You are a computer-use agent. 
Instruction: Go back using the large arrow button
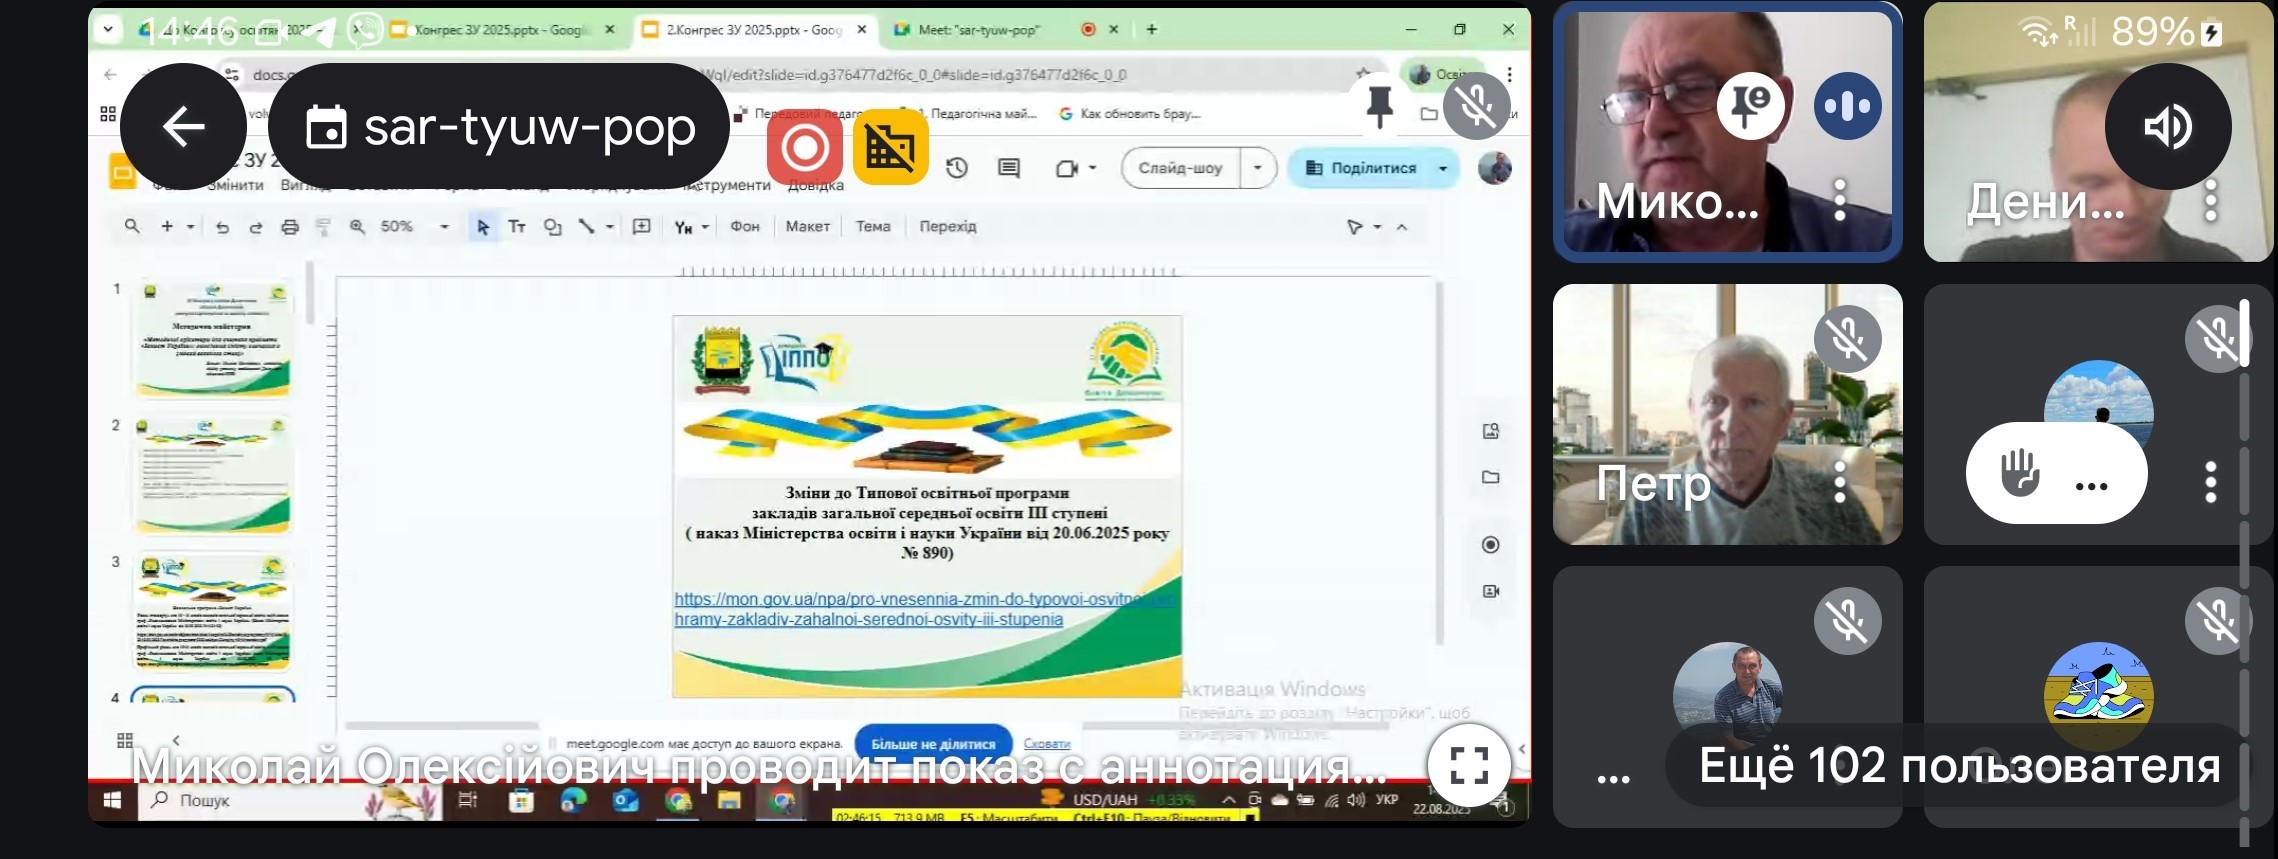[183, 127]
